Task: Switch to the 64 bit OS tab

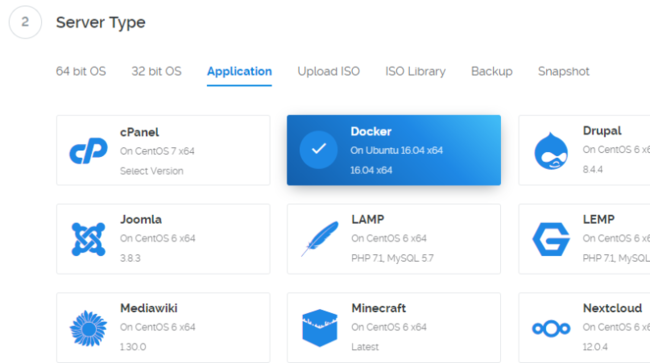Action: pyautogui.click(x=81, y=71)
